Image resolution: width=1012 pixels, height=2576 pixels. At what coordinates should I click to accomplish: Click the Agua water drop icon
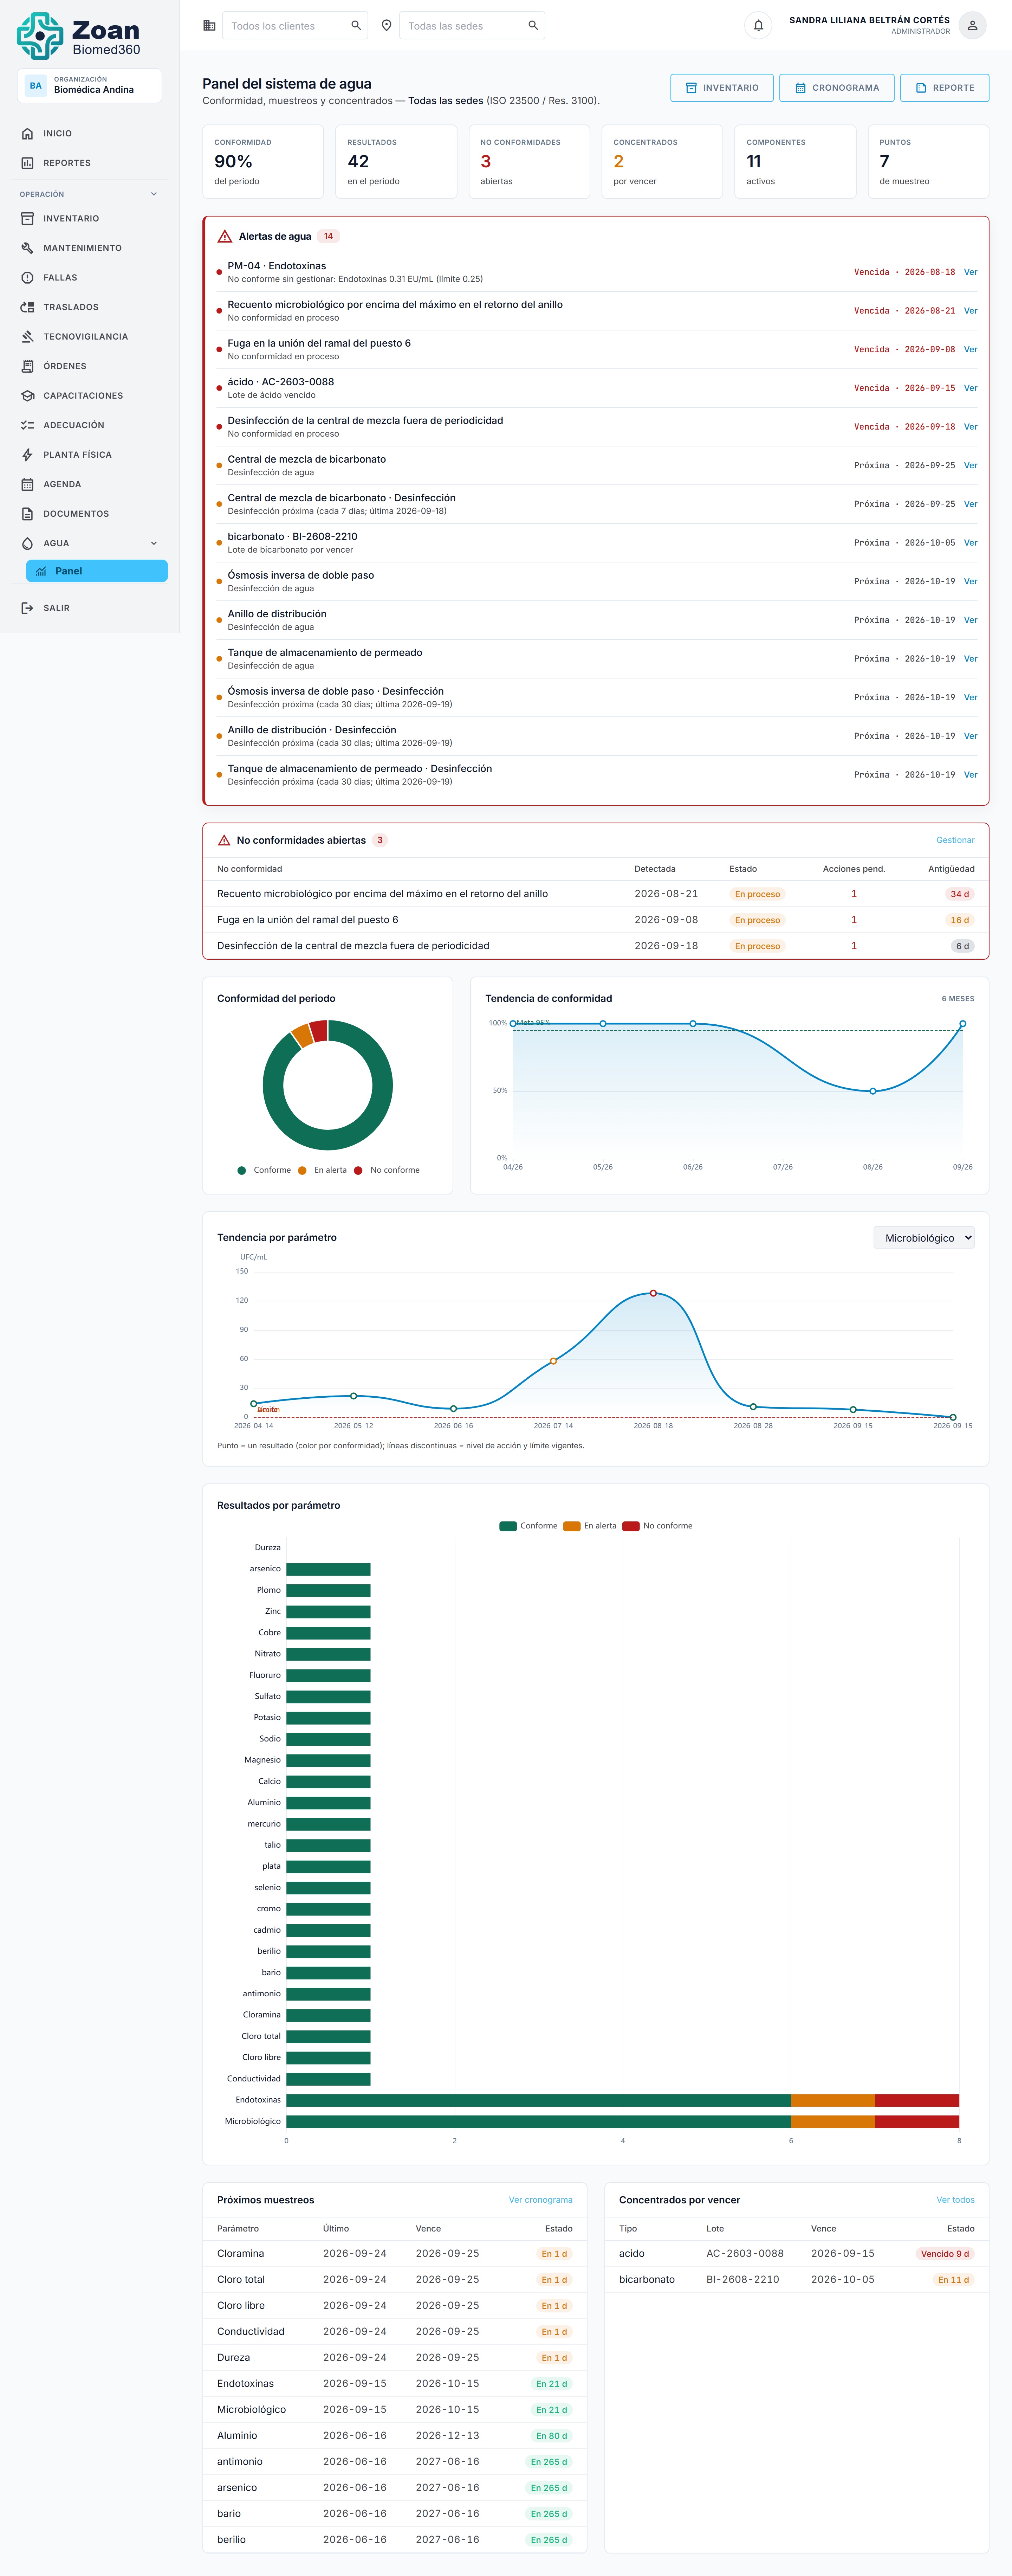[x=27, y=543]
